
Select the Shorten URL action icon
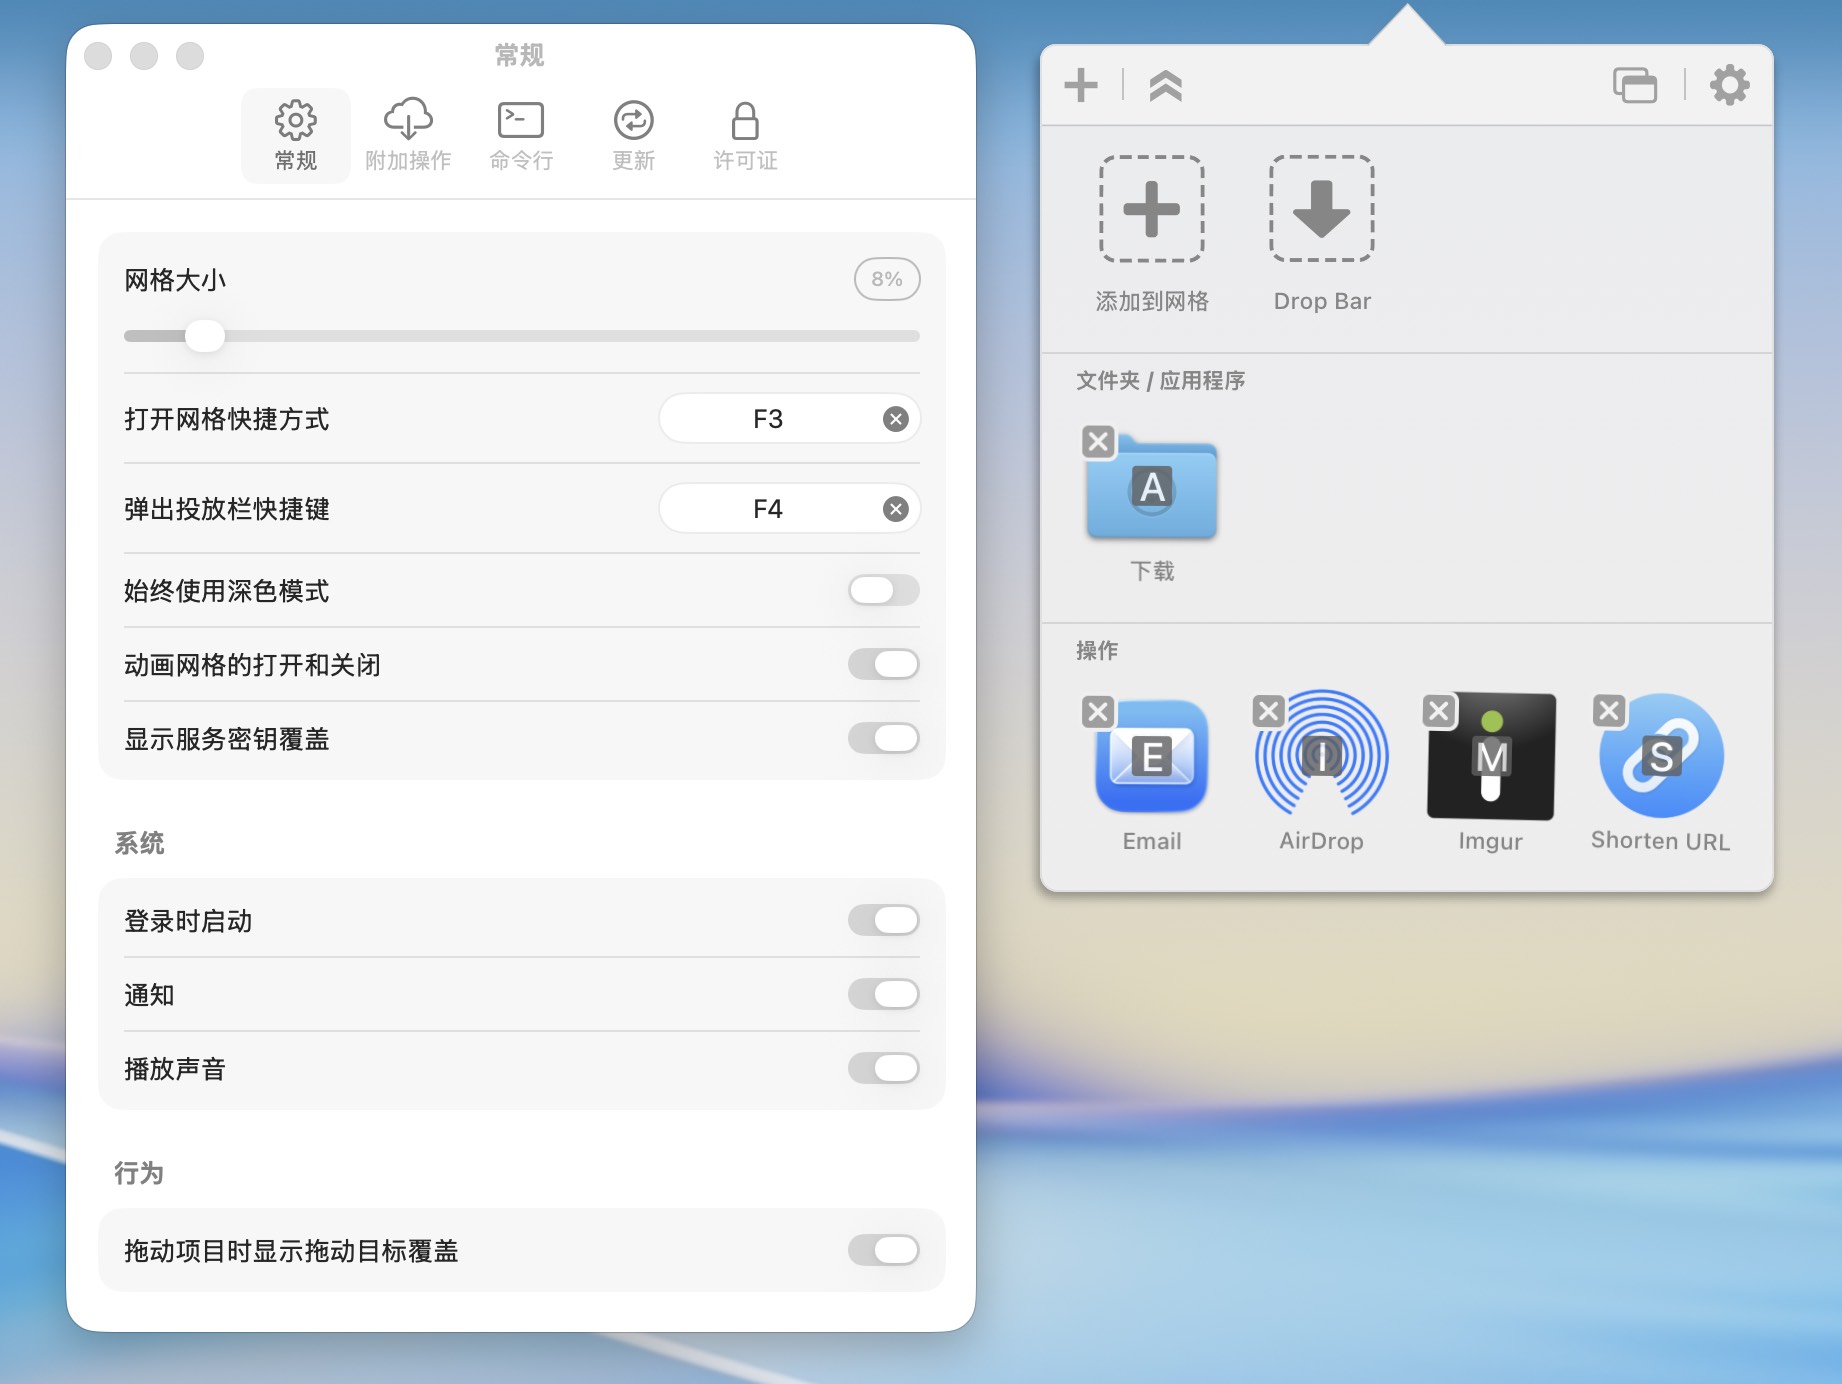point(1661,757)
